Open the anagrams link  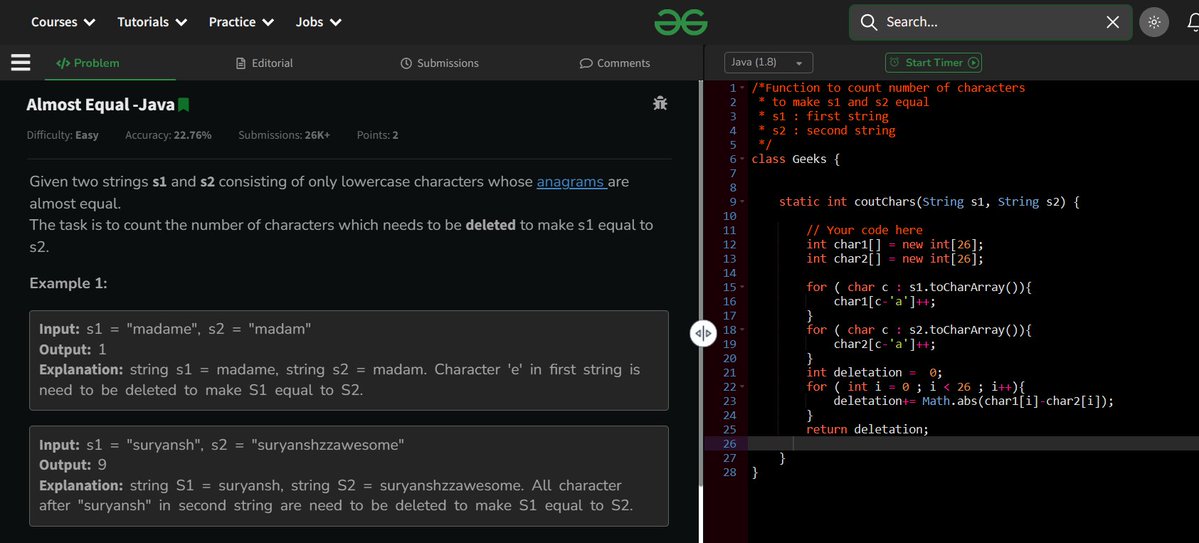572,182
